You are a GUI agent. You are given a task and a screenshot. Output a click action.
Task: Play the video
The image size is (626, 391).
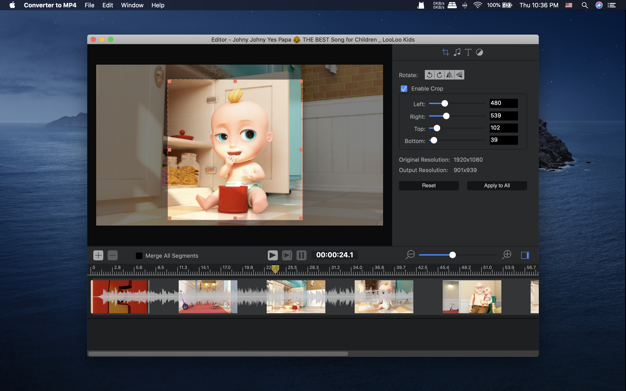pos(273,255)
